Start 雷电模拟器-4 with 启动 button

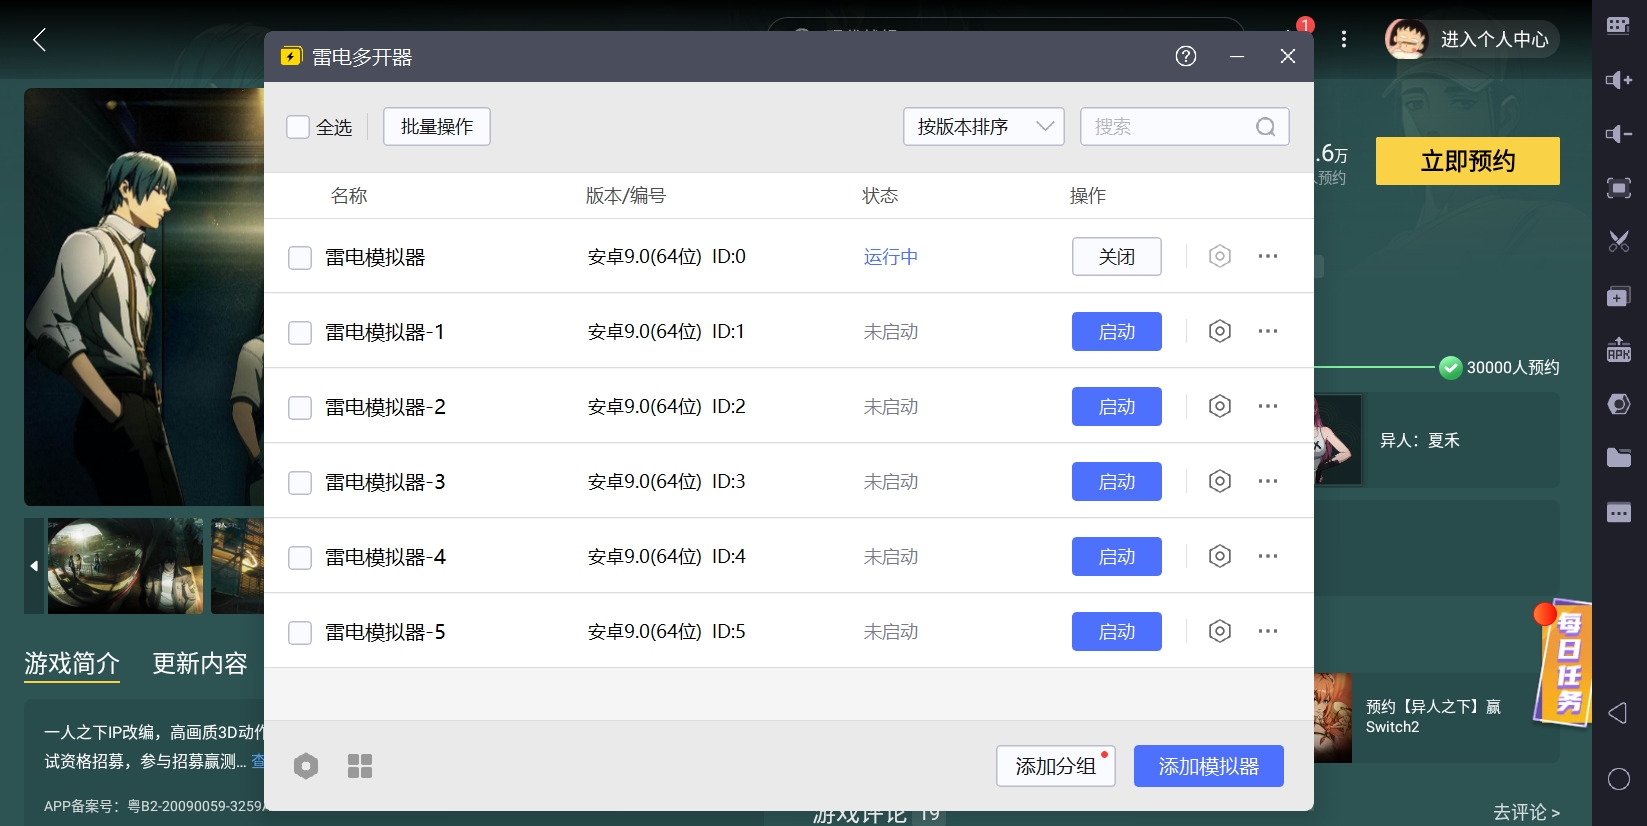tap(1116, 557)
